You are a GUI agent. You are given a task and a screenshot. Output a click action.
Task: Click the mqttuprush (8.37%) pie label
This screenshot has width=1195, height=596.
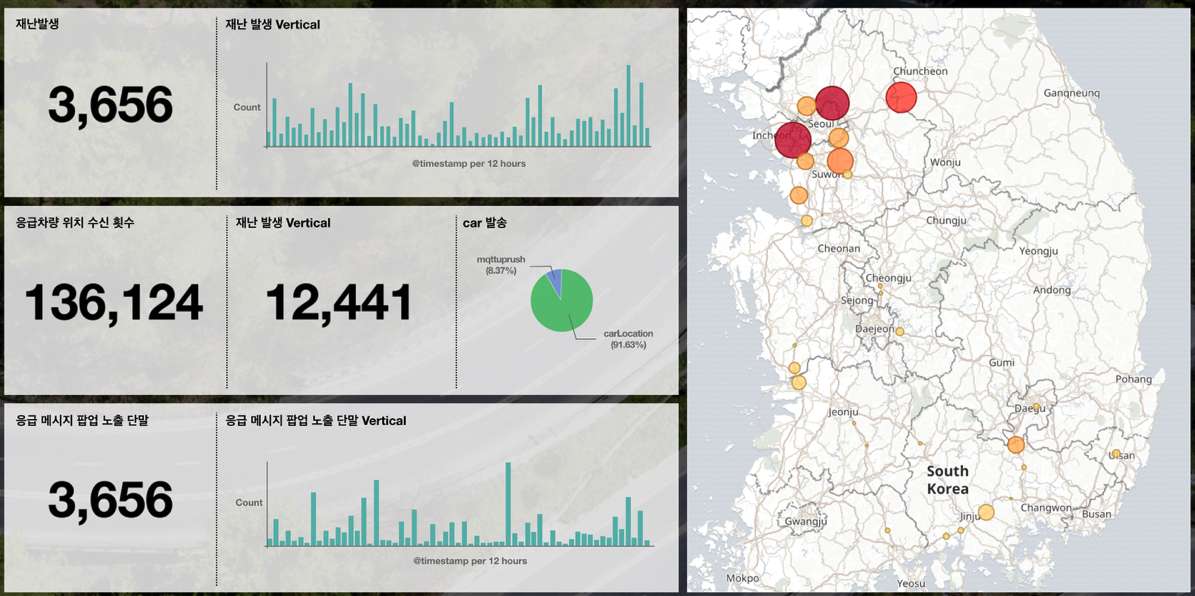pos(501,264)
